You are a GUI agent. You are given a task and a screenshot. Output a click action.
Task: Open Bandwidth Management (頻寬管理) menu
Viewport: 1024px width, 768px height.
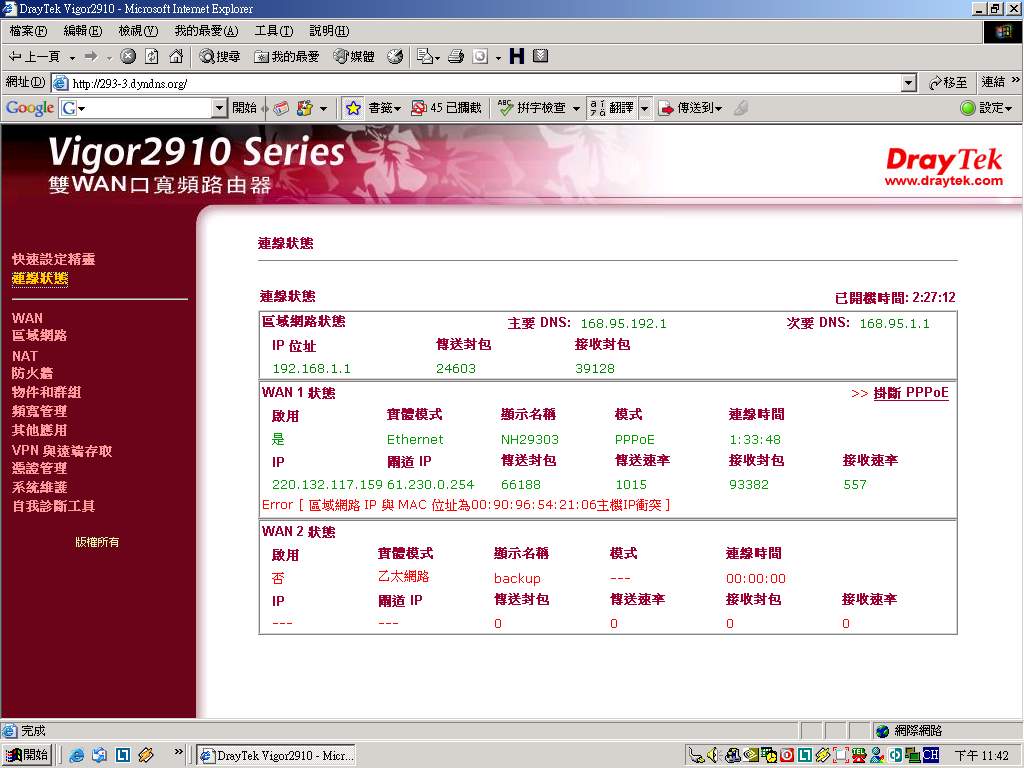39,411
